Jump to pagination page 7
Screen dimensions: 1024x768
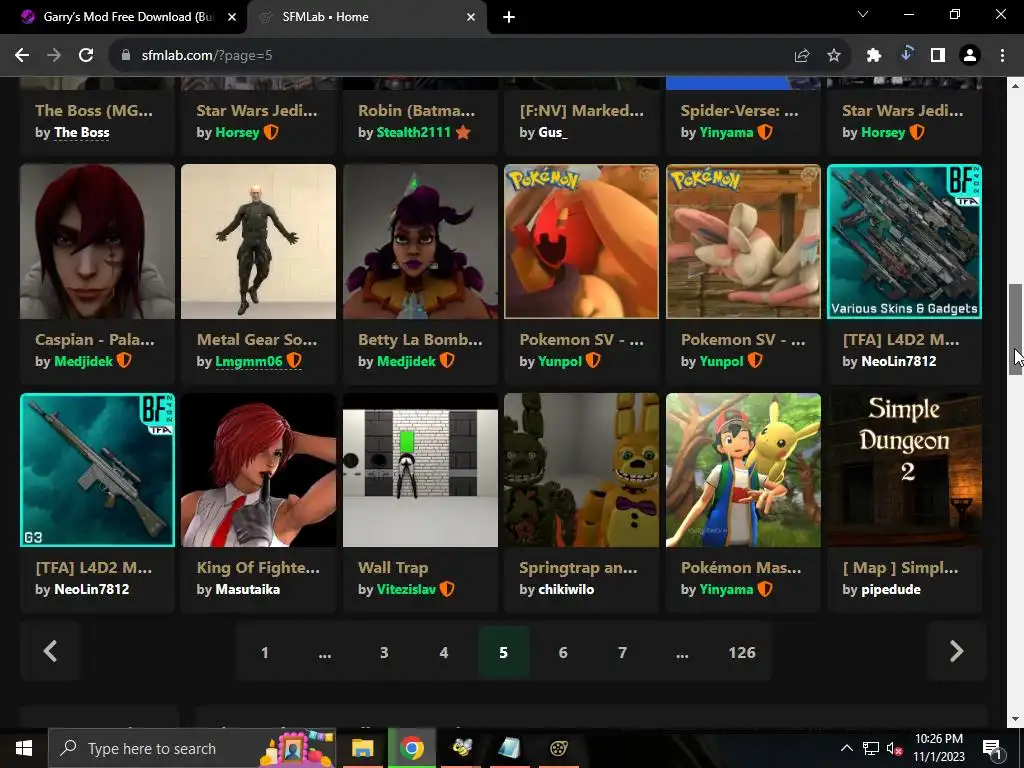pyautogui.click(x=622, y=652)
